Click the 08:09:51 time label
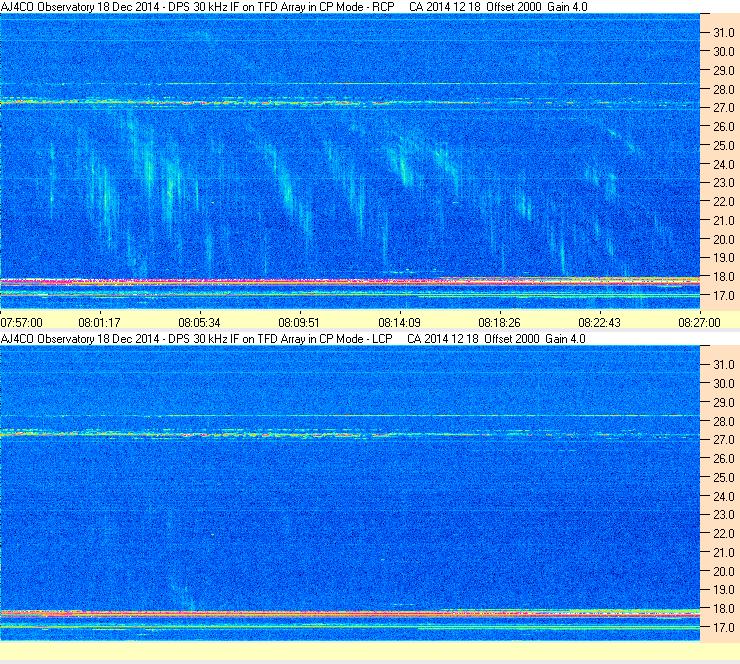This screenshot has height=664, width=740. [x=299, y=323]
